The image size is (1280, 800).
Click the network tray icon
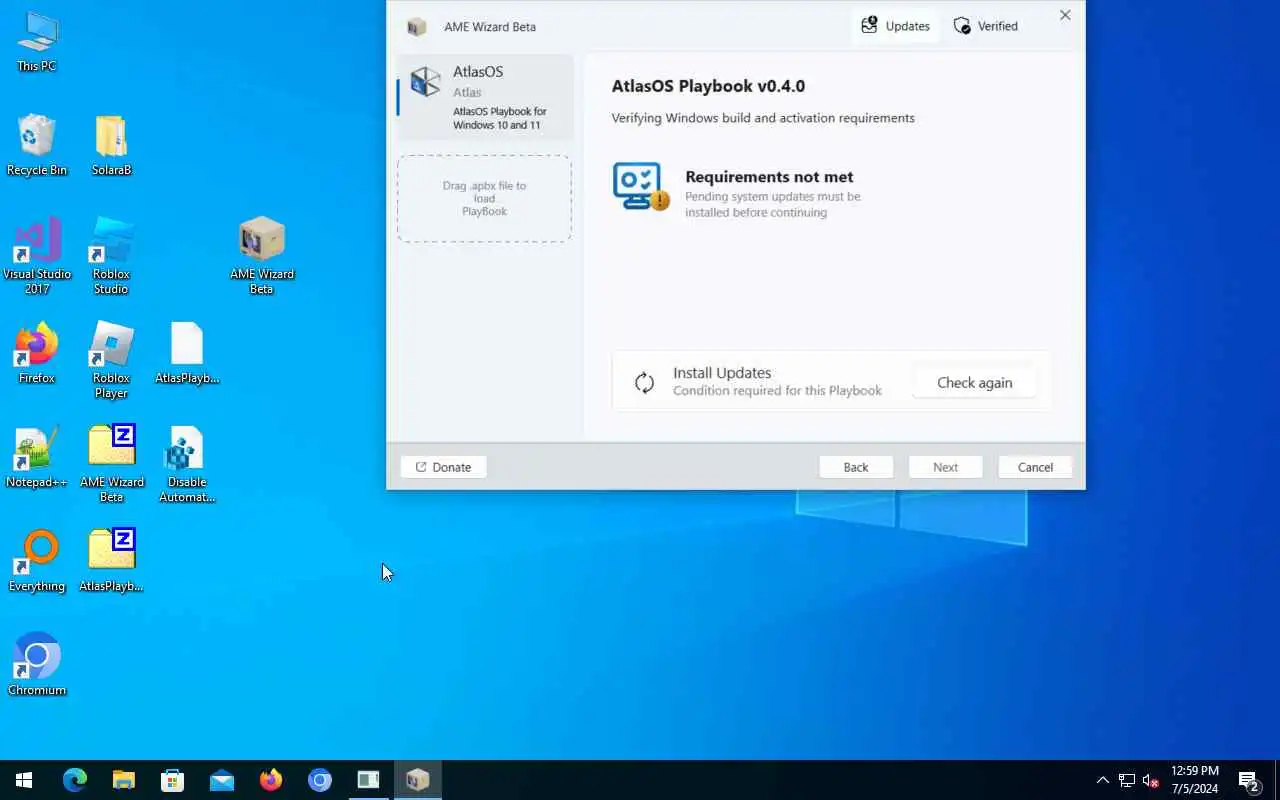tap(1127, 780)
